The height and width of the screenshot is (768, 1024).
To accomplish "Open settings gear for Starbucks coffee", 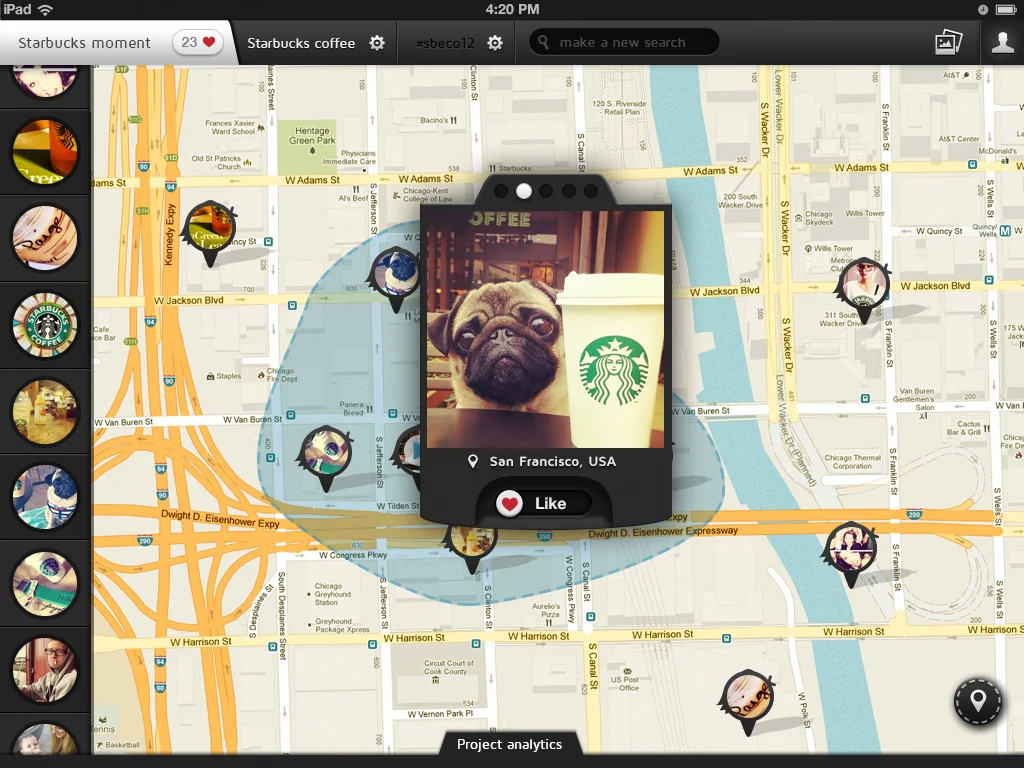I will [x=377, y=43].
